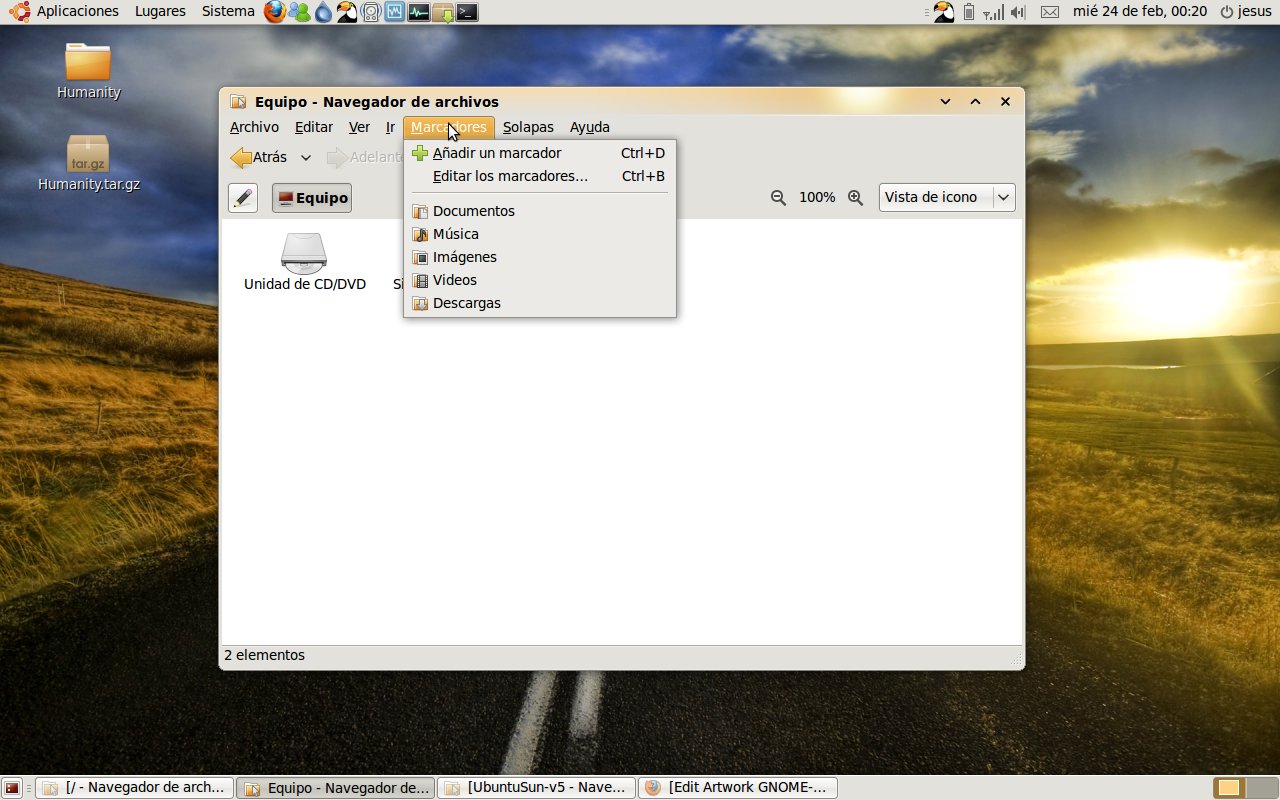
Task: Open the Editar menu
Action: 313,127
